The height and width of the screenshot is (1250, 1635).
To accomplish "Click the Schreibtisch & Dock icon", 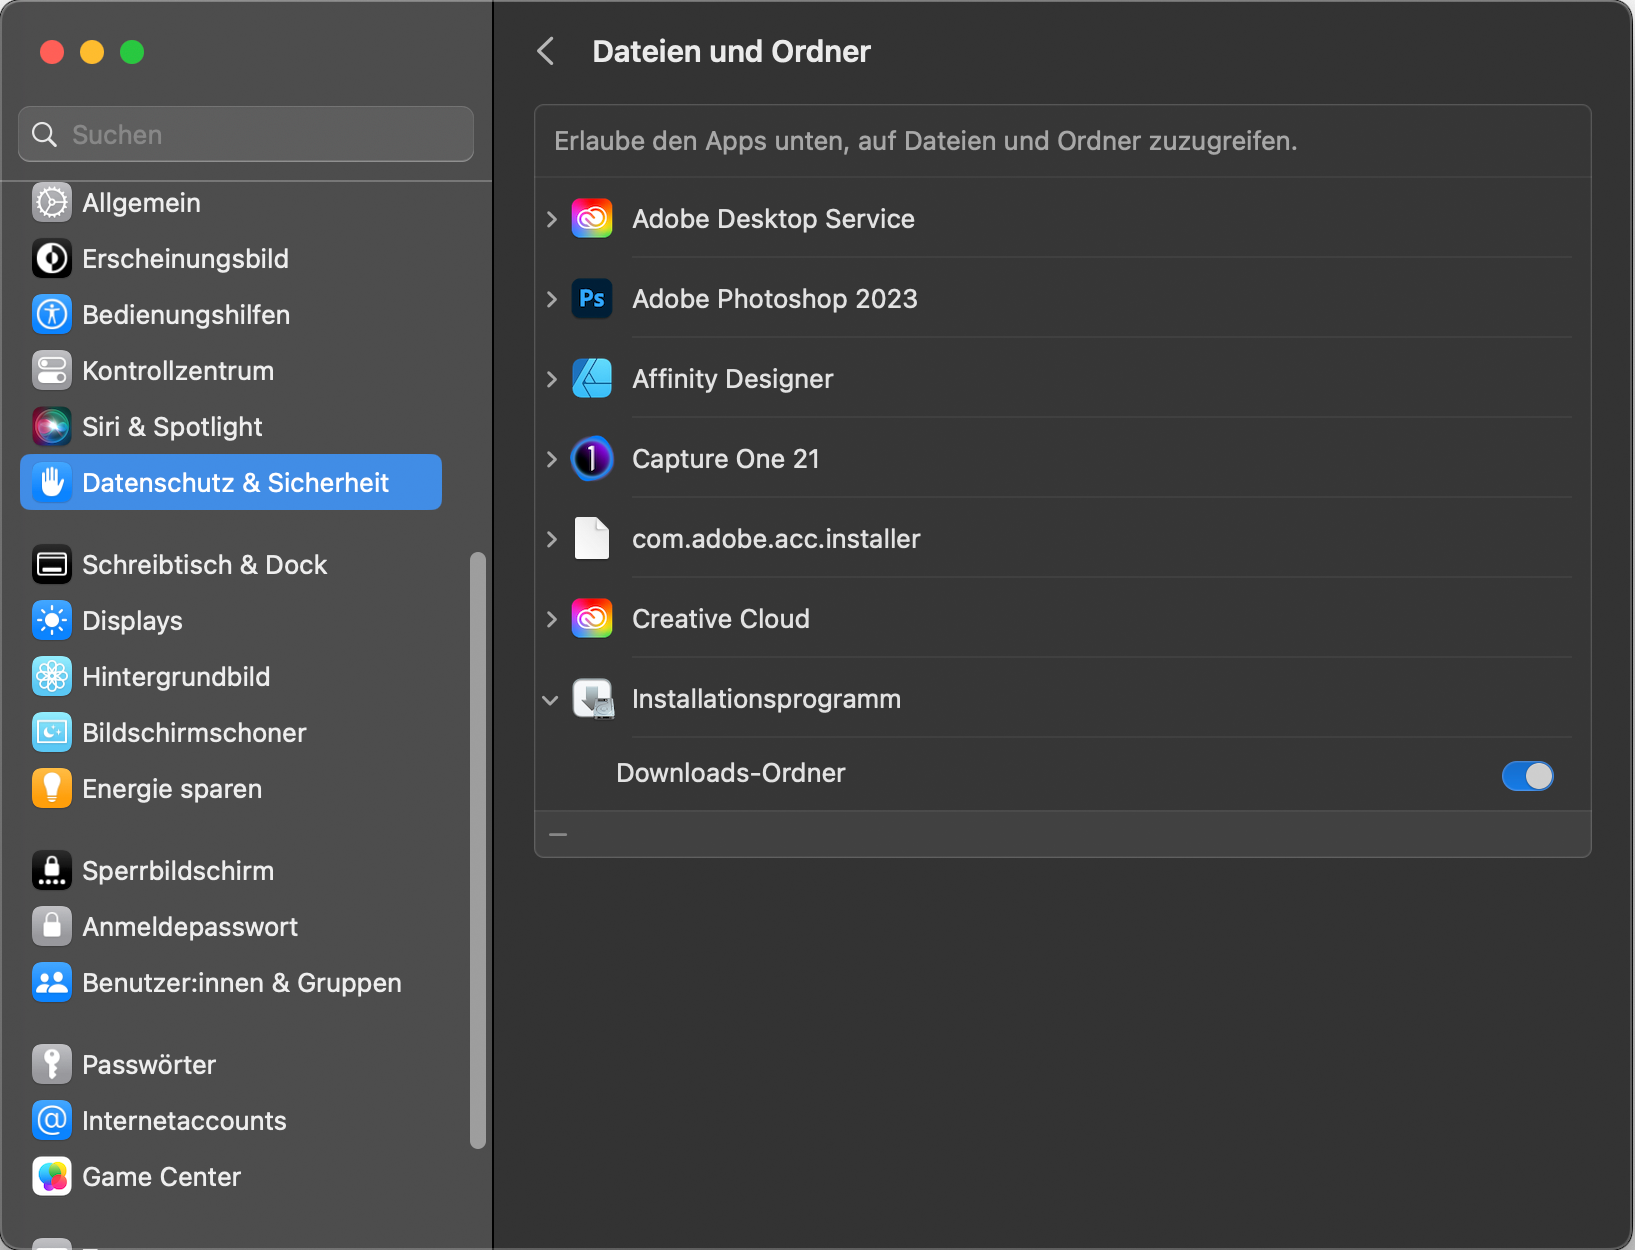I will click(x=52, y=565).
